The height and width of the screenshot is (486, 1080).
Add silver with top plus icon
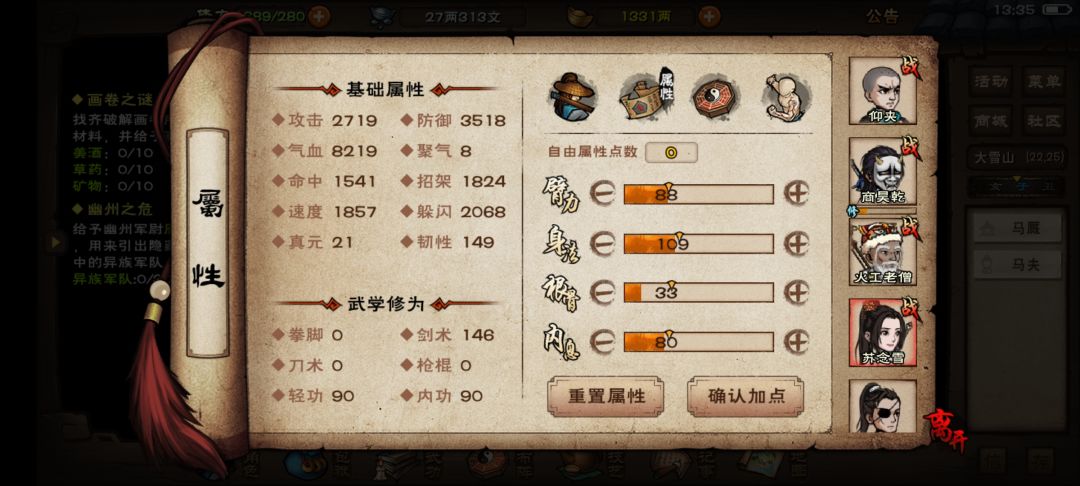(x=709, y=16)
